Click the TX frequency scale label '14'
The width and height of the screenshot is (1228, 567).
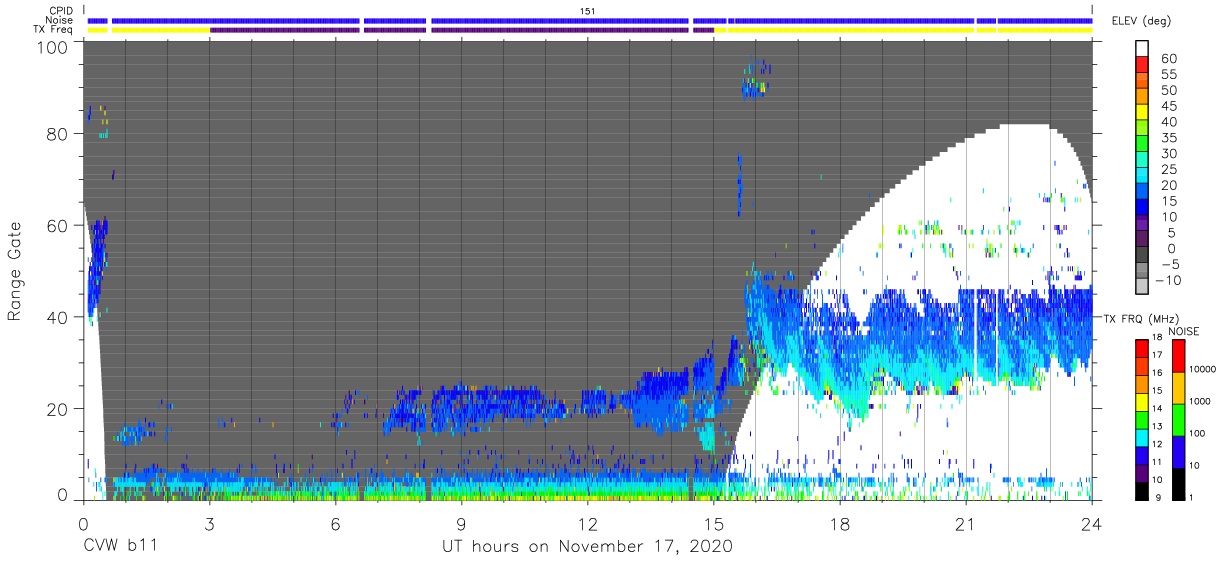[x=1156, y=408]
